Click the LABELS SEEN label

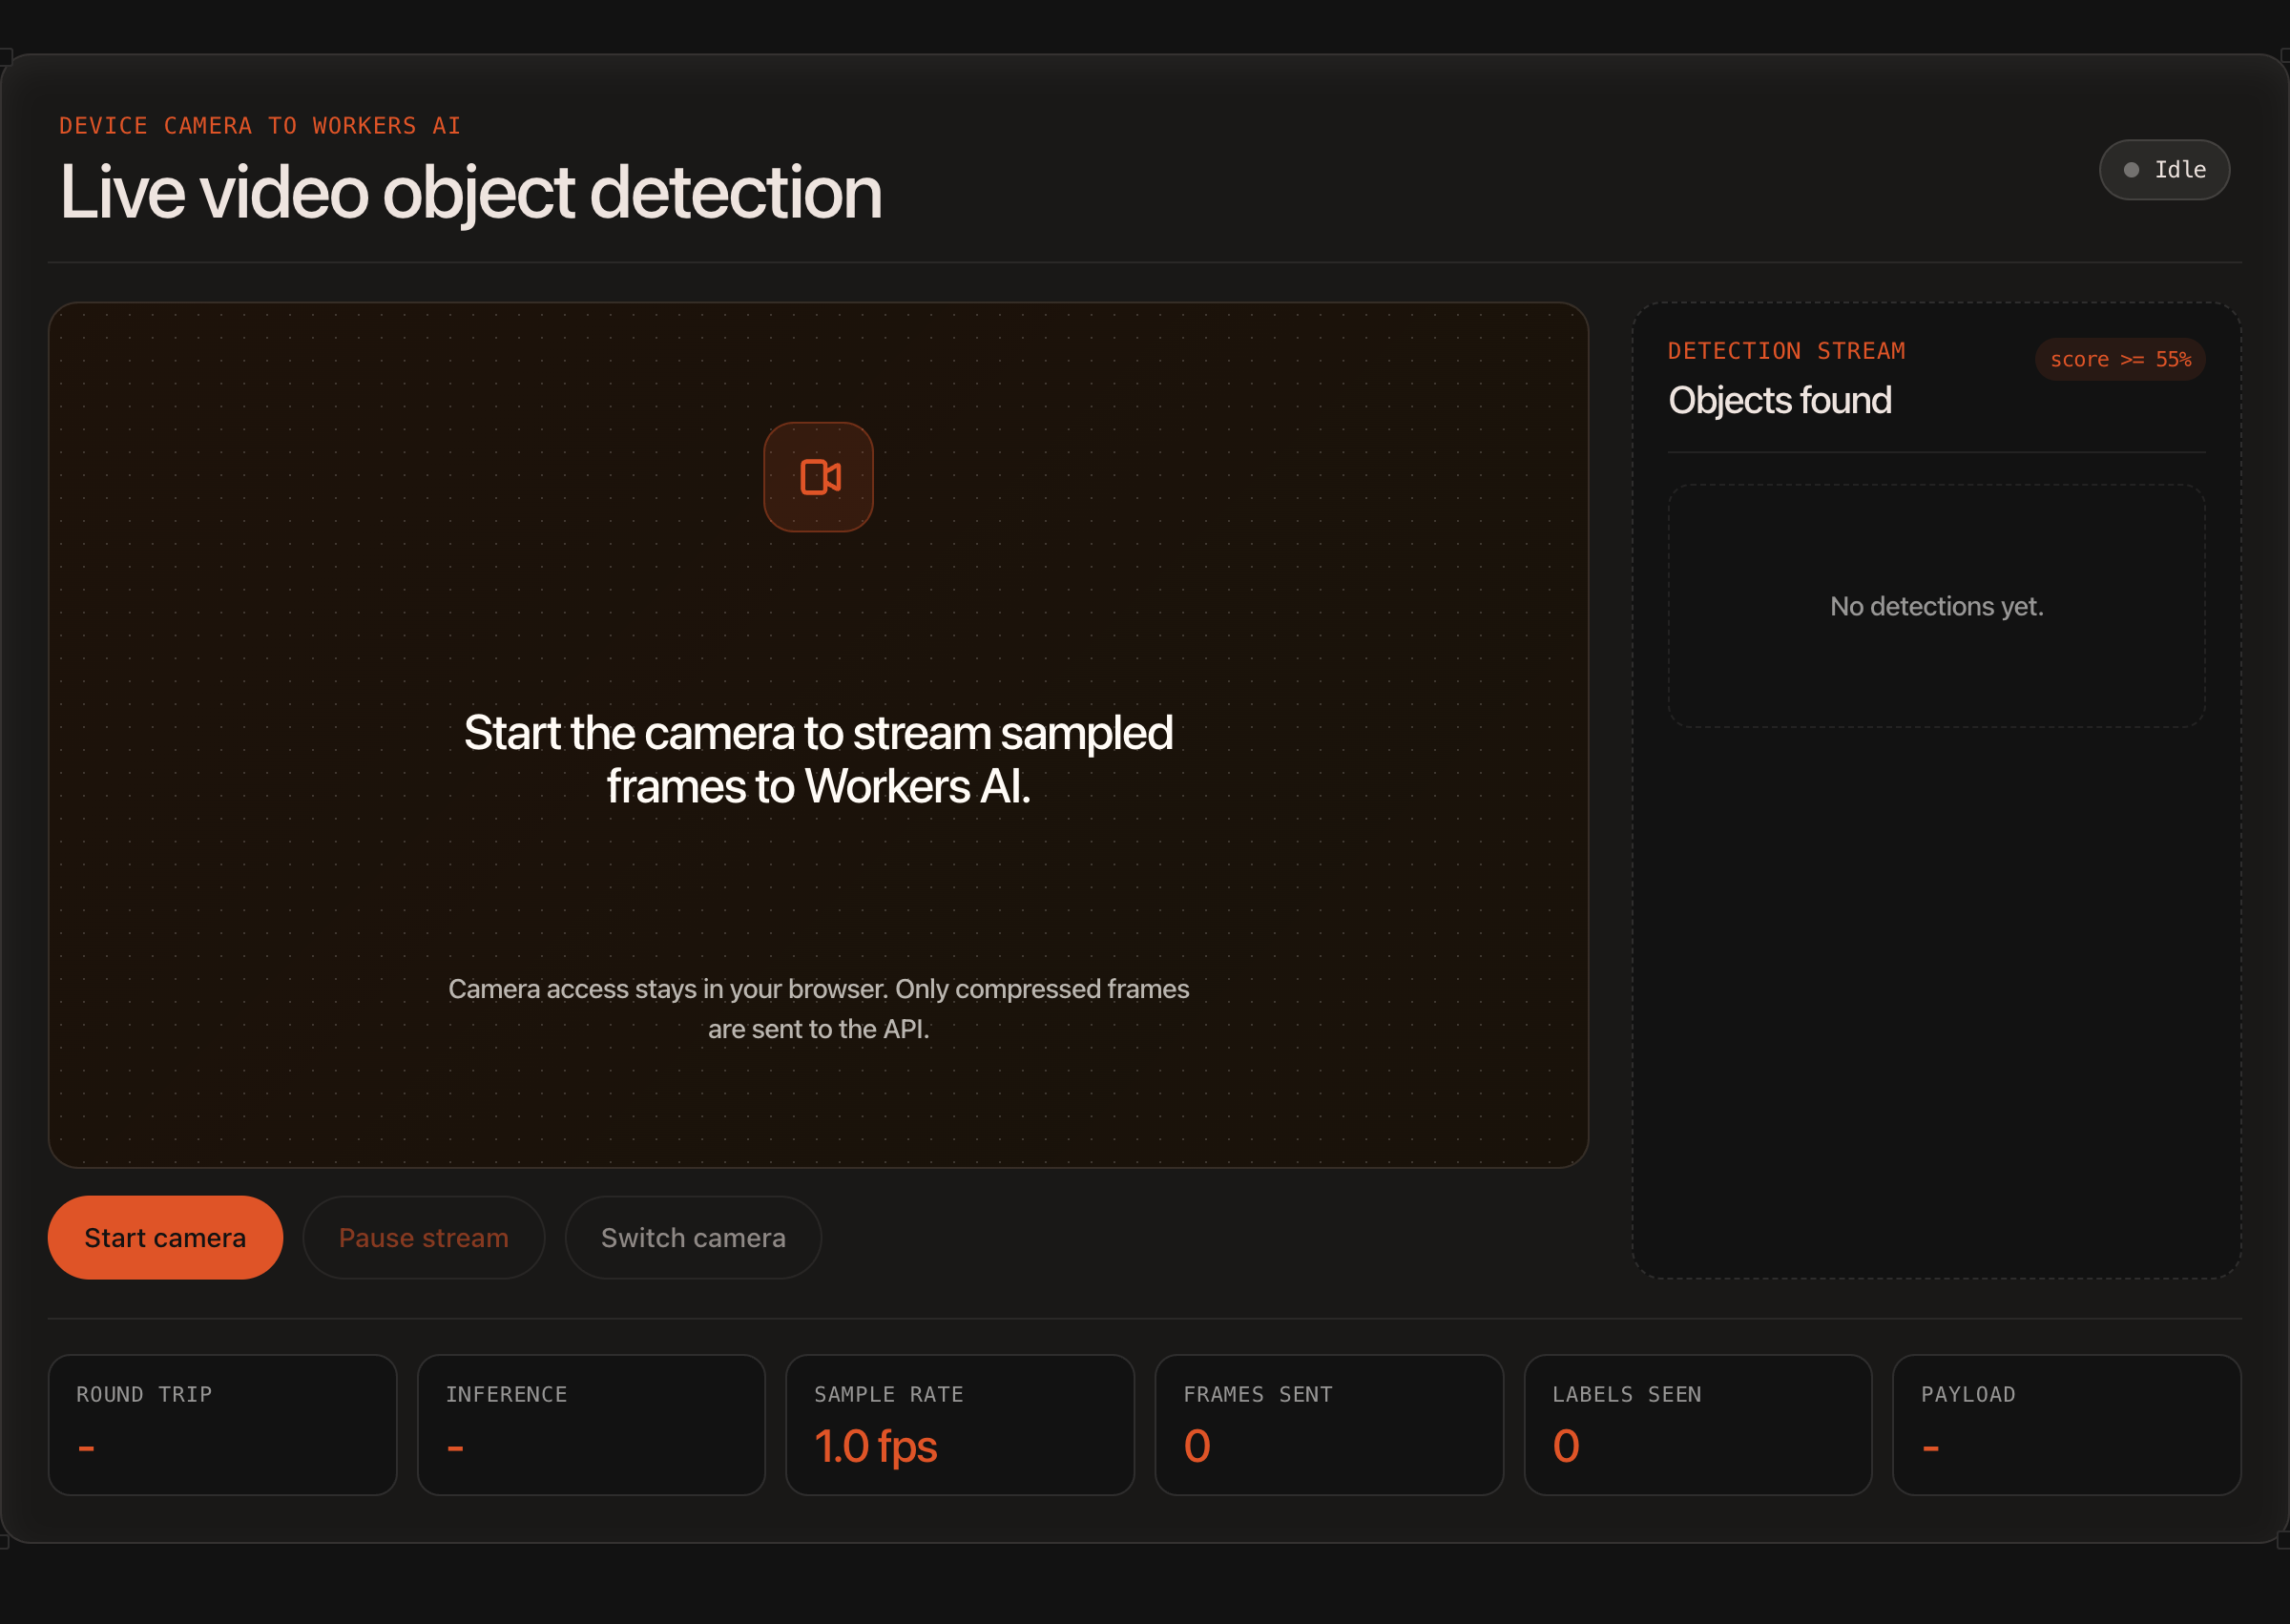tap(1627, 1394)
